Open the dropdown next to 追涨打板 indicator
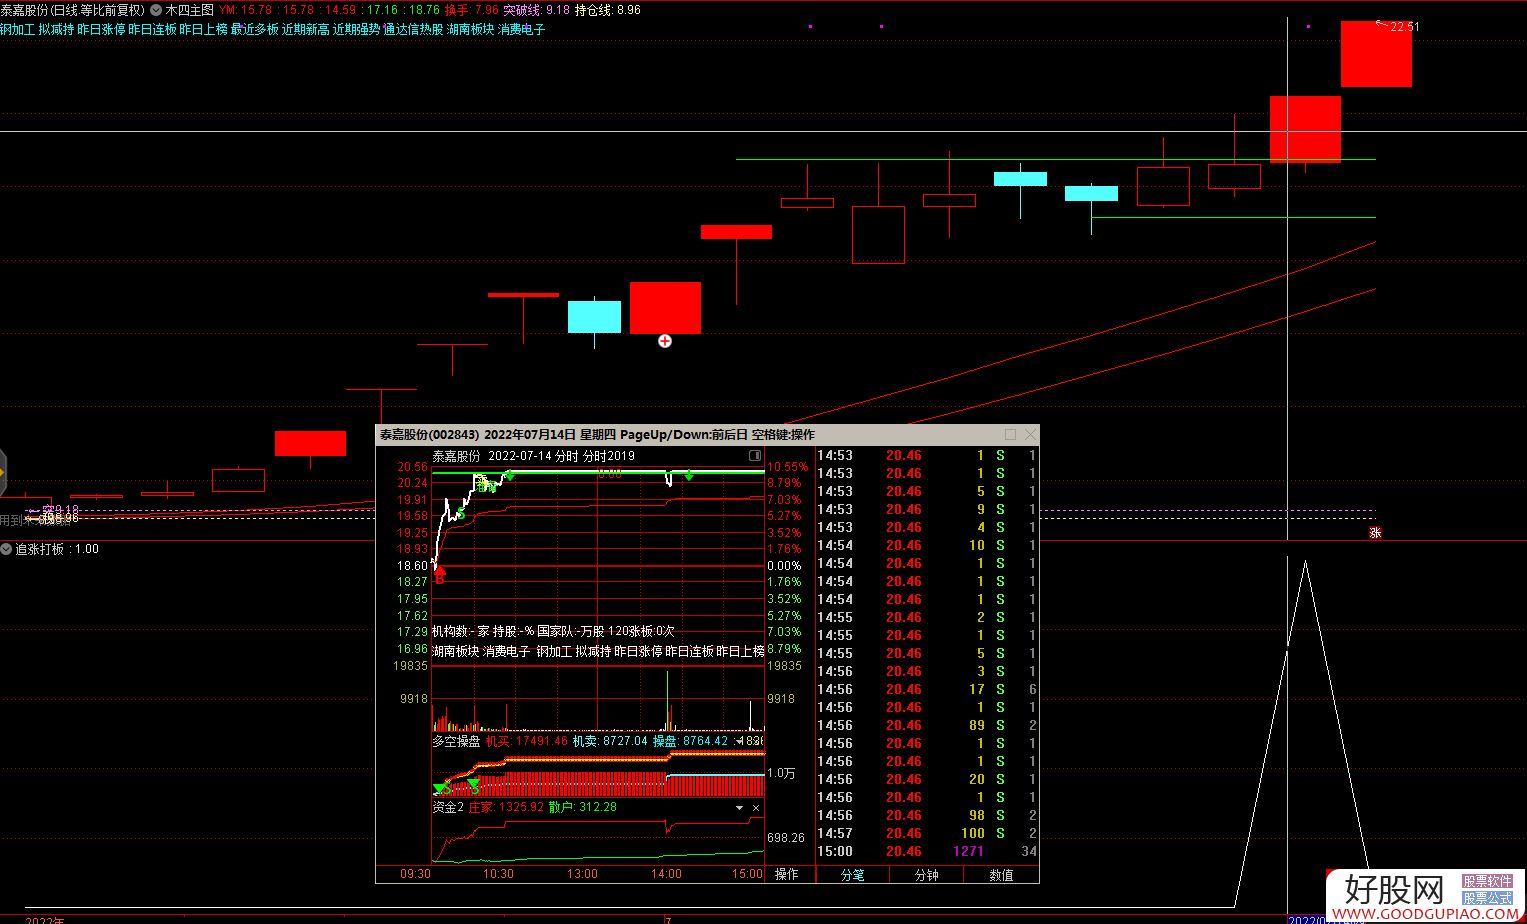Image resolution: width=1527 pixels, height=924 pixels. (6, 549)
